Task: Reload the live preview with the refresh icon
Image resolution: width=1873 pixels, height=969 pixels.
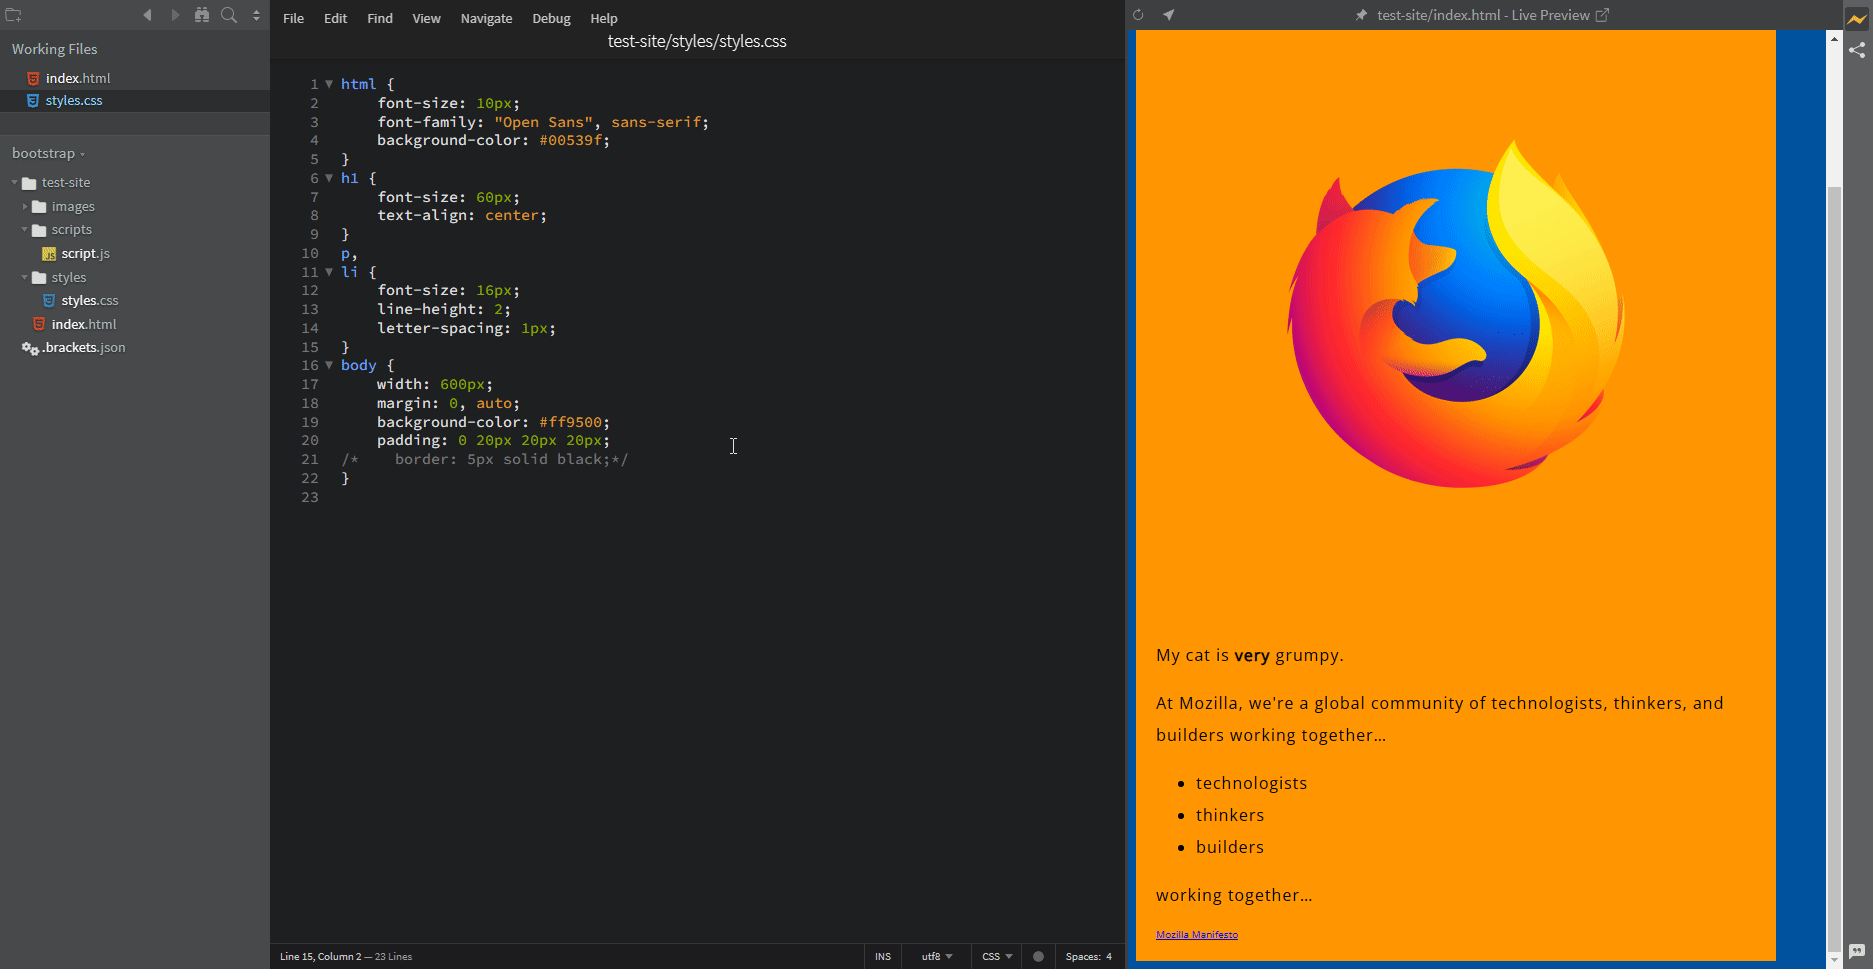Action: coord(1138,15)
